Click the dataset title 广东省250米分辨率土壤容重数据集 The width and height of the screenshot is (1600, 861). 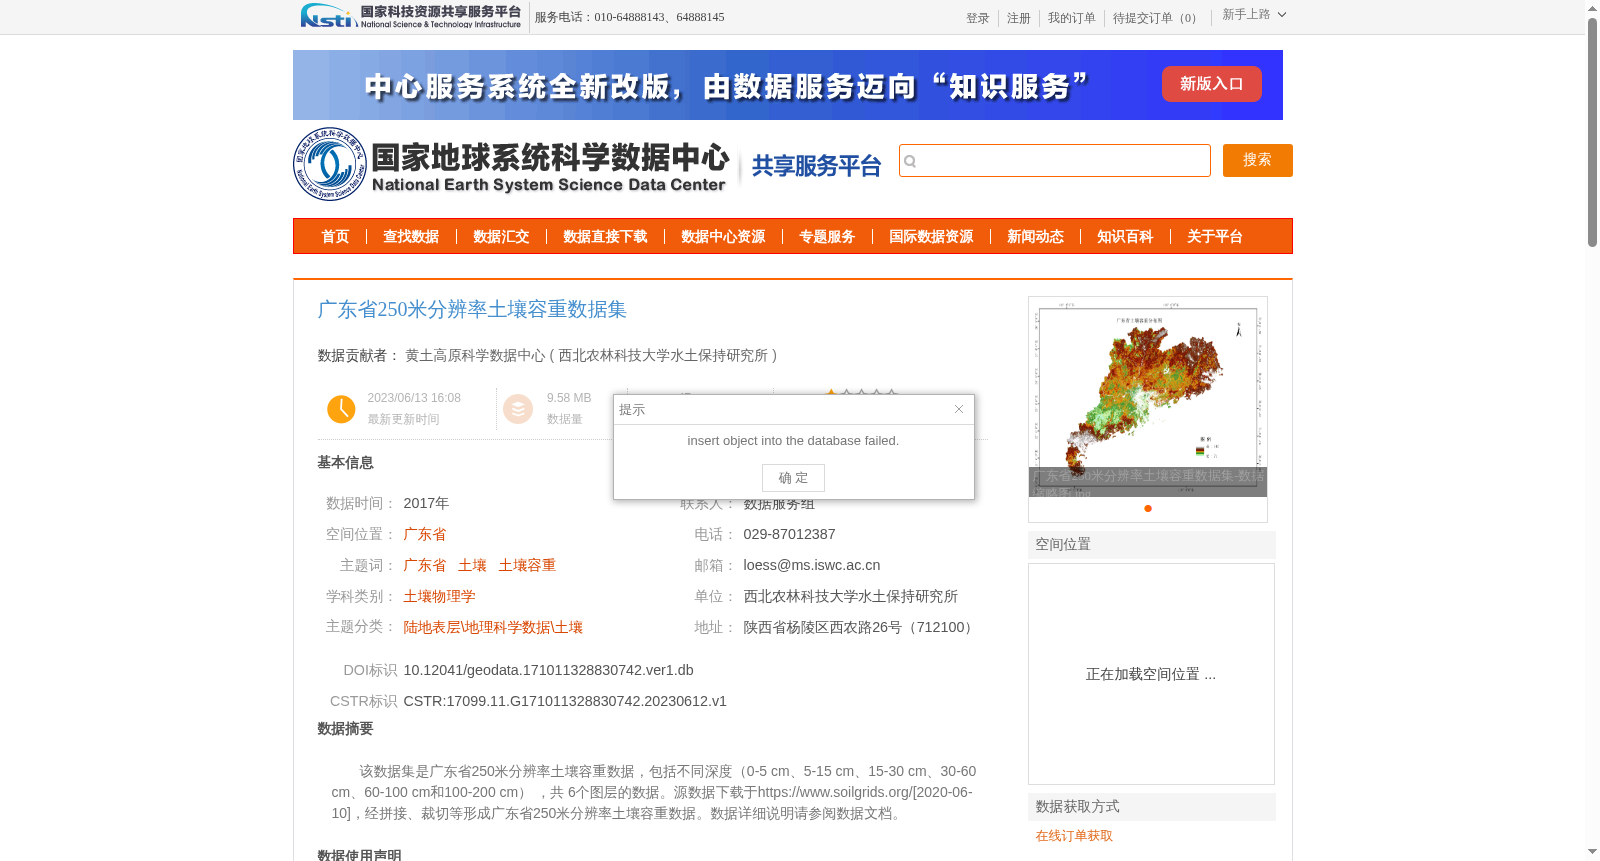[472, 310]
